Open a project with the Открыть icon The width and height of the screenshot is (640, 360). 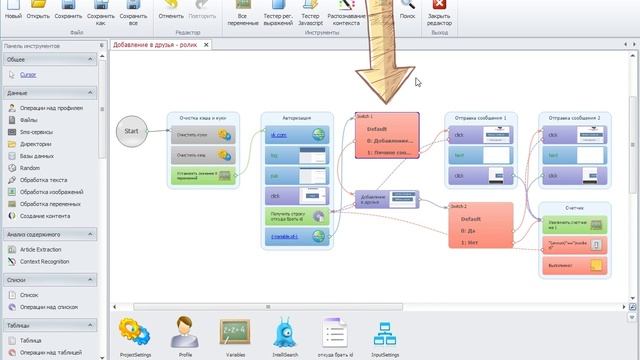38,10
